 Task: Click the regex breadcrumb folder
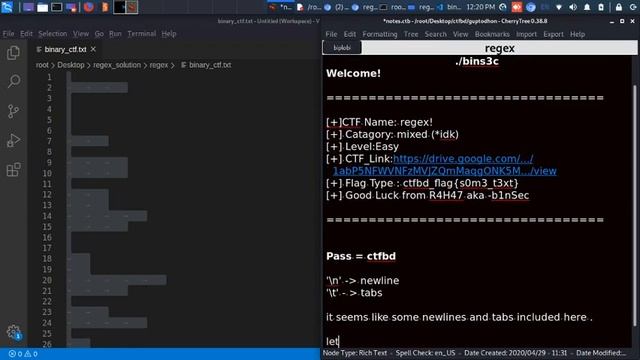click(x=159, y=65)
